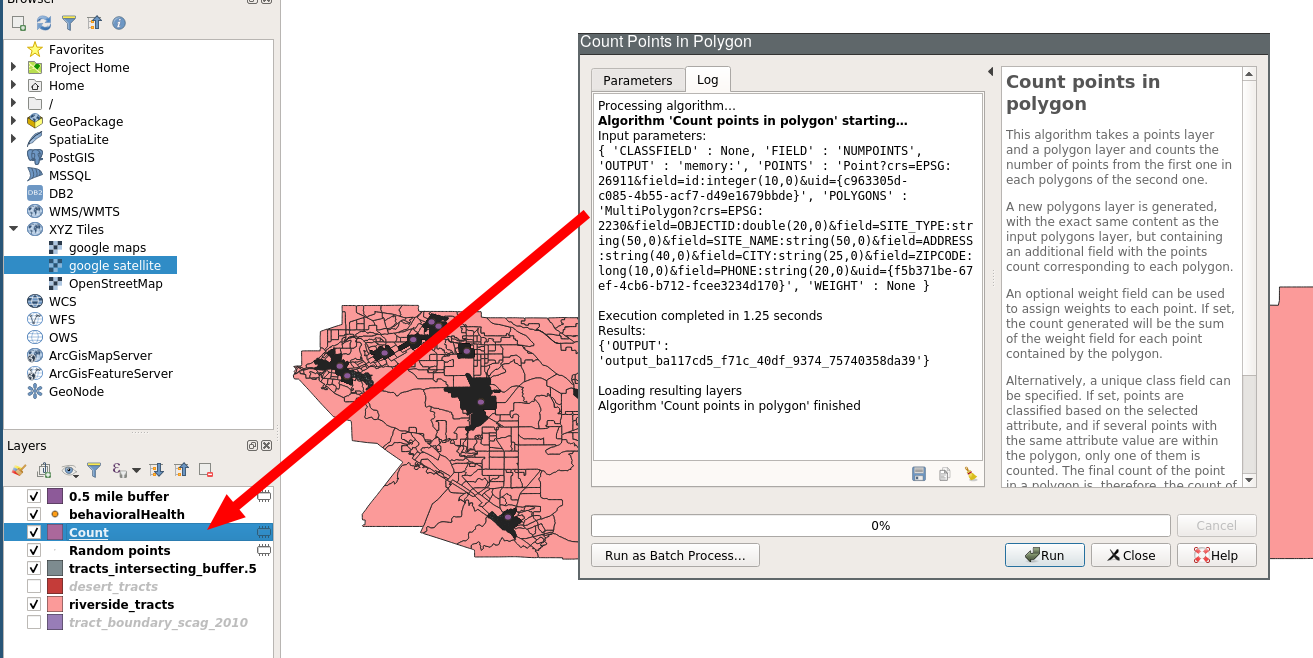
Task: Enable the desert_tracts layer checkbox
Action: (34, 586)
